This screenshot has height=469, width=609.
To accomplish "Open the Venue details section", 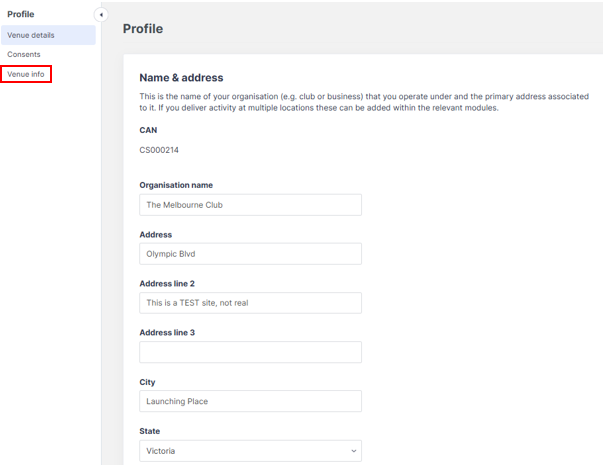I will tap(31, 35).
